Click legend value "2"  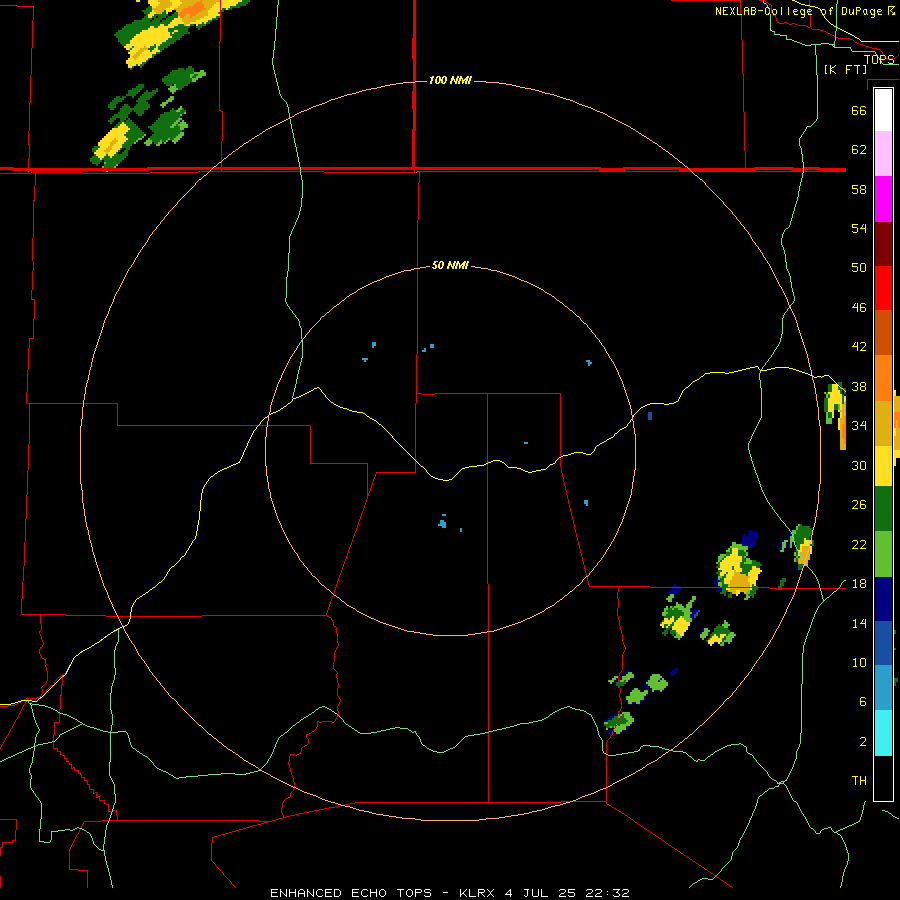(x=862, y=742)
